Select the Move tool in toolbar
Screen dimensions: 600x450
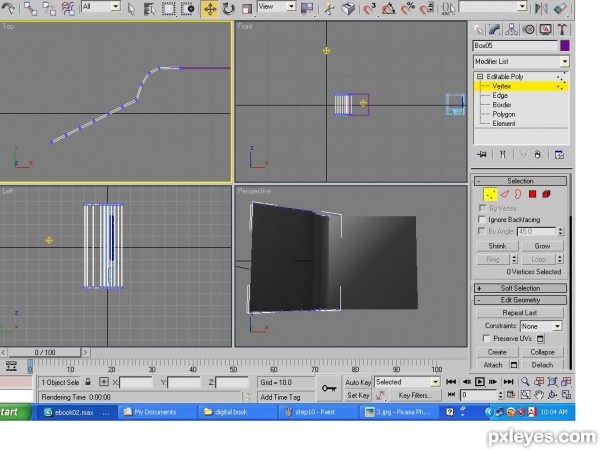pyautogui.click(x=210, y=8)
